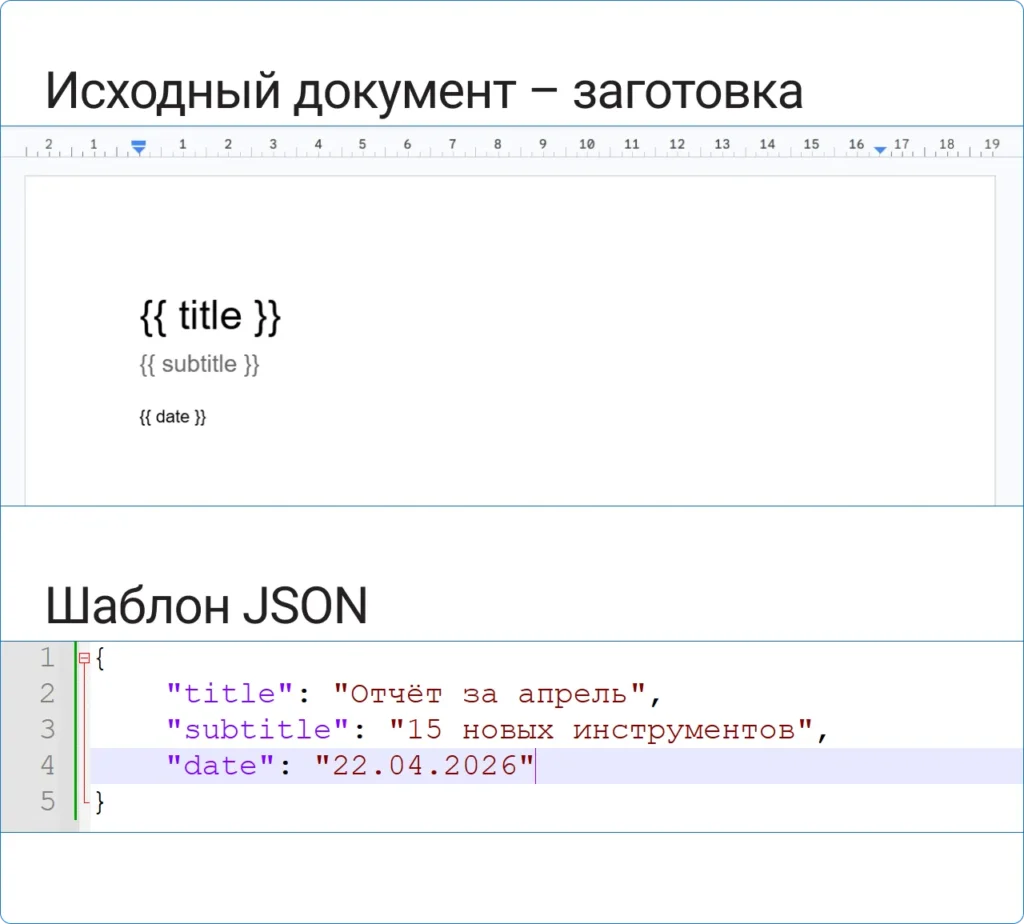Screen dimensions: 1024x924
Task: Click the {{ date }} placeholder text
Action: pos(172,417)
